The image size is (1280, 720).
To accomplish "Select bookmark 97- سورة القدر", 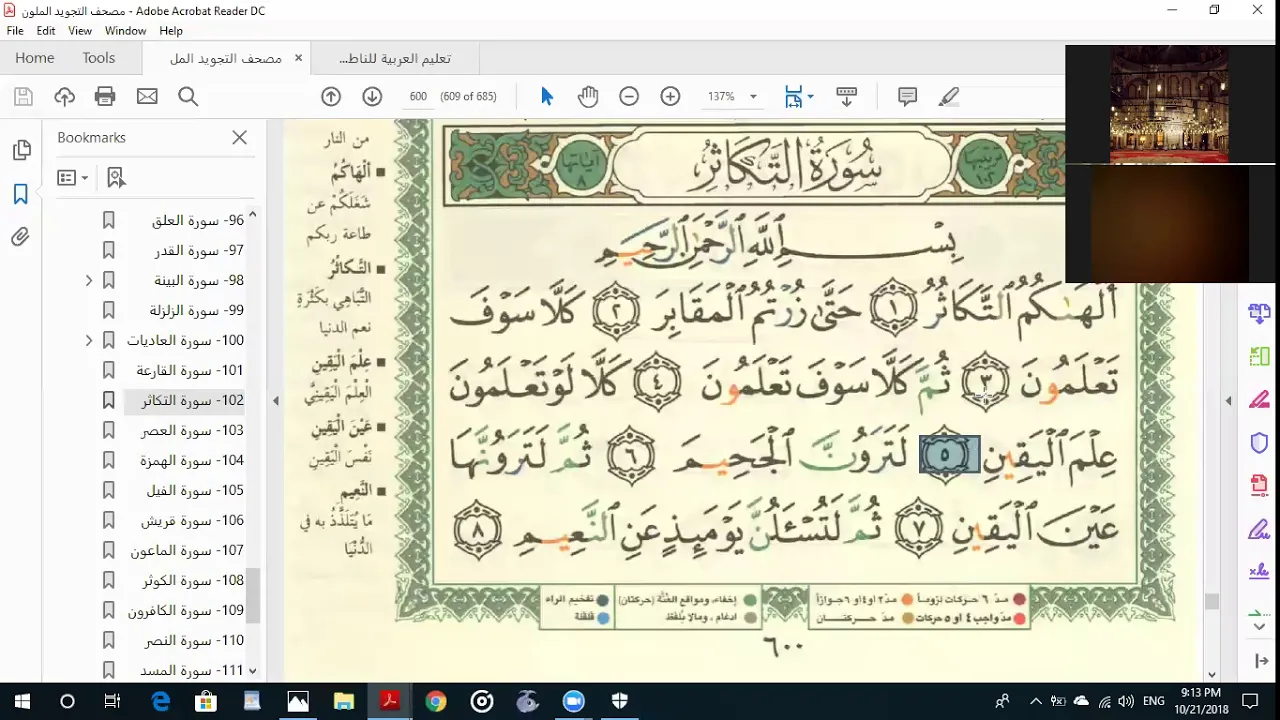I will (199, 250).
